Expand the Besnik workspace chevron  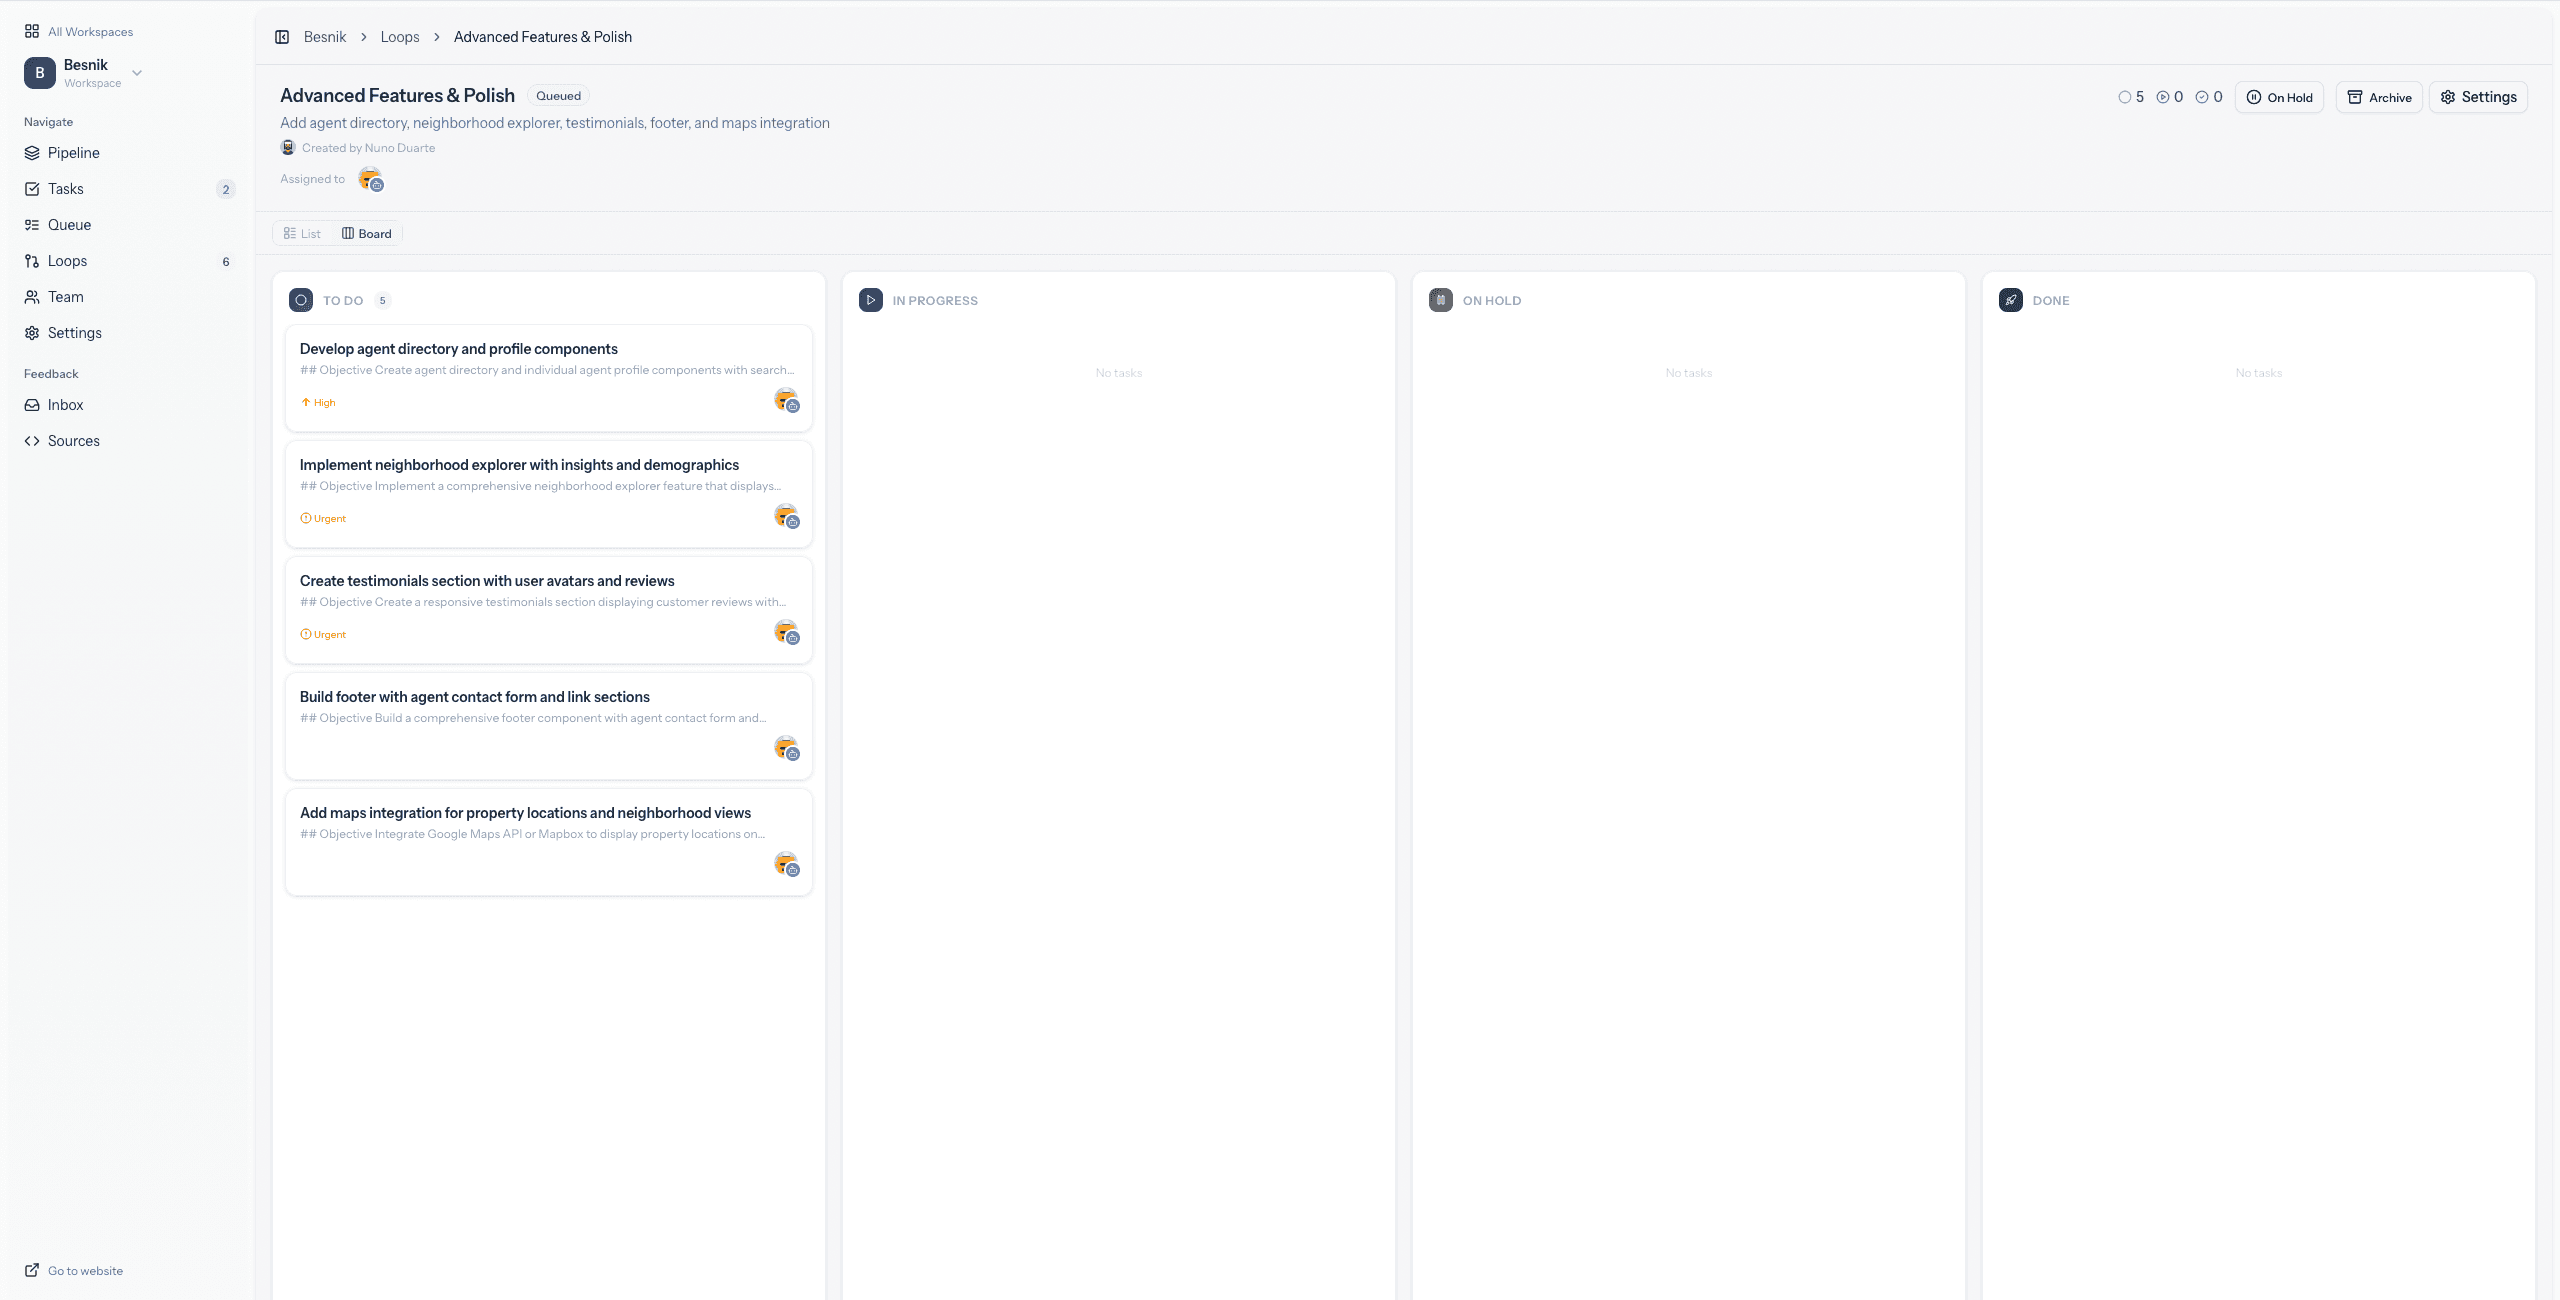[137, 73]
